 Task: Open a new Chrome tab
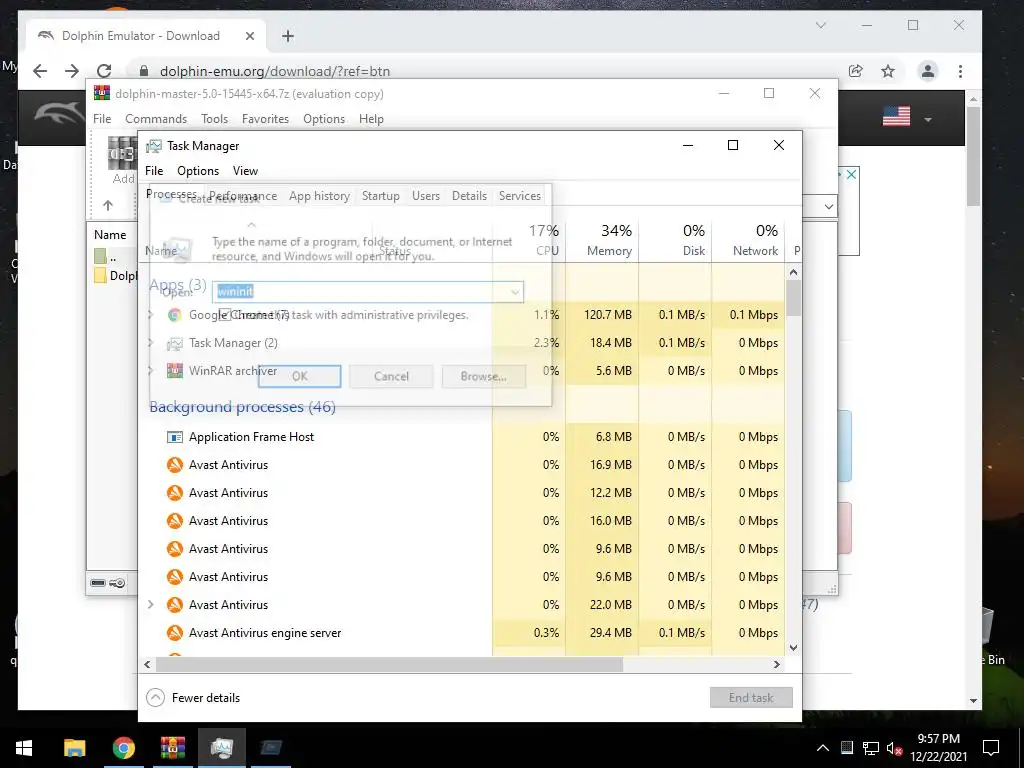tap(288, 36)
